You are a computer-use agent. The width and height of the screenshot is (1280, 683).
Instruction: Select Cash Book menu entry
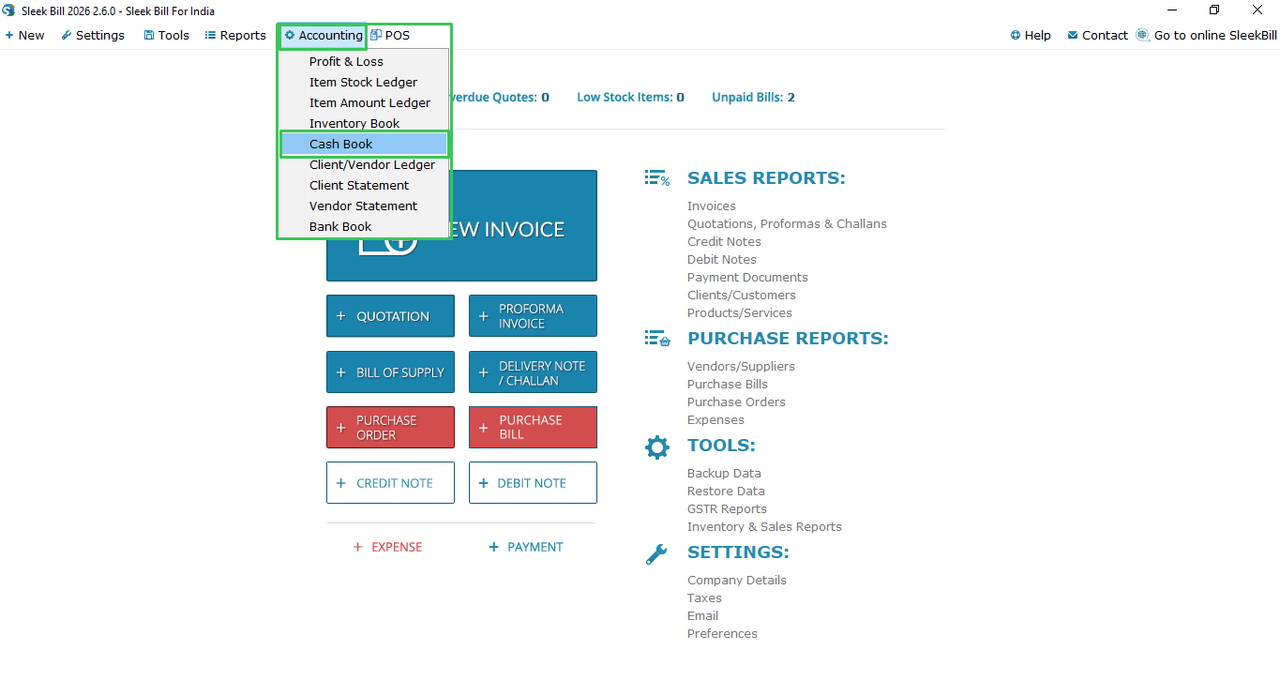click(x=364, y=144)
